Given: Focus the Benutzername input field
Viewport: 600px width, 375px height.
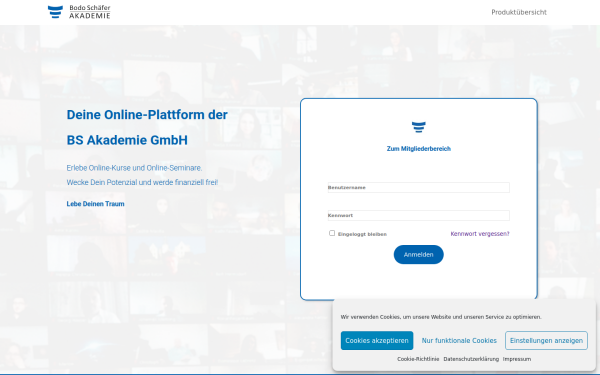Looking at the screenshot, I should pyautogui.click(x=419, y=188).
